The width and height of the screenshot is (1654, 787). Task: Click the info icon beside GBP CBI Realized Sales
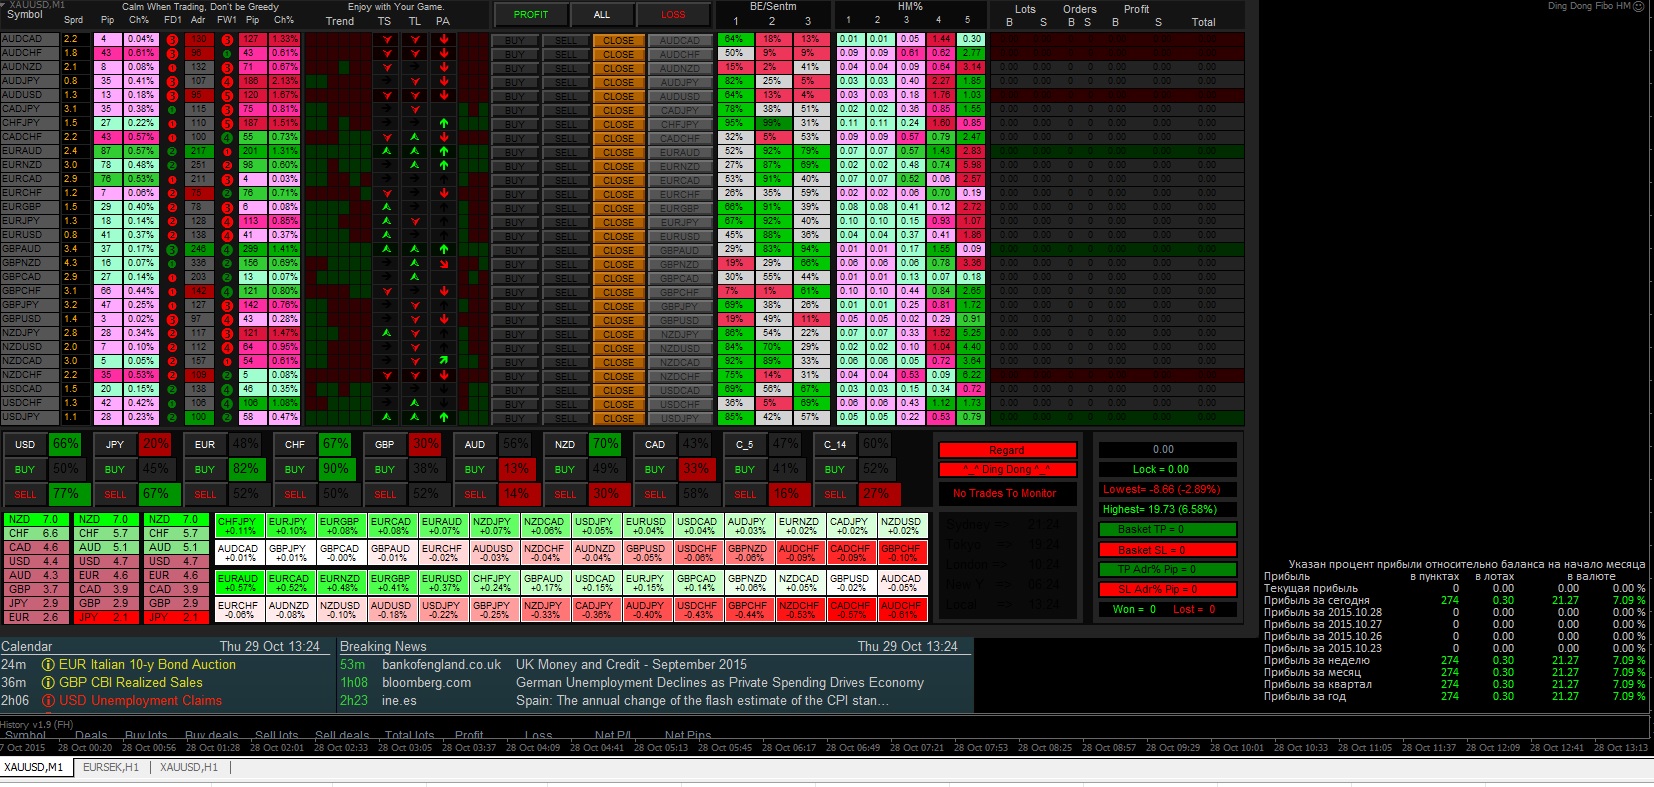(x=47, y=683)
